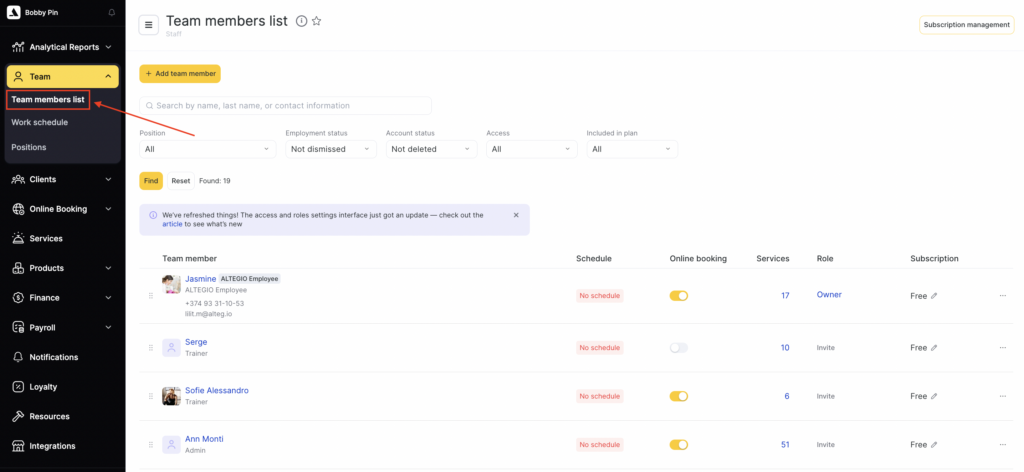
Task: Edit Jasmine's subscription with pencil icon
Action: click(934, 296)
